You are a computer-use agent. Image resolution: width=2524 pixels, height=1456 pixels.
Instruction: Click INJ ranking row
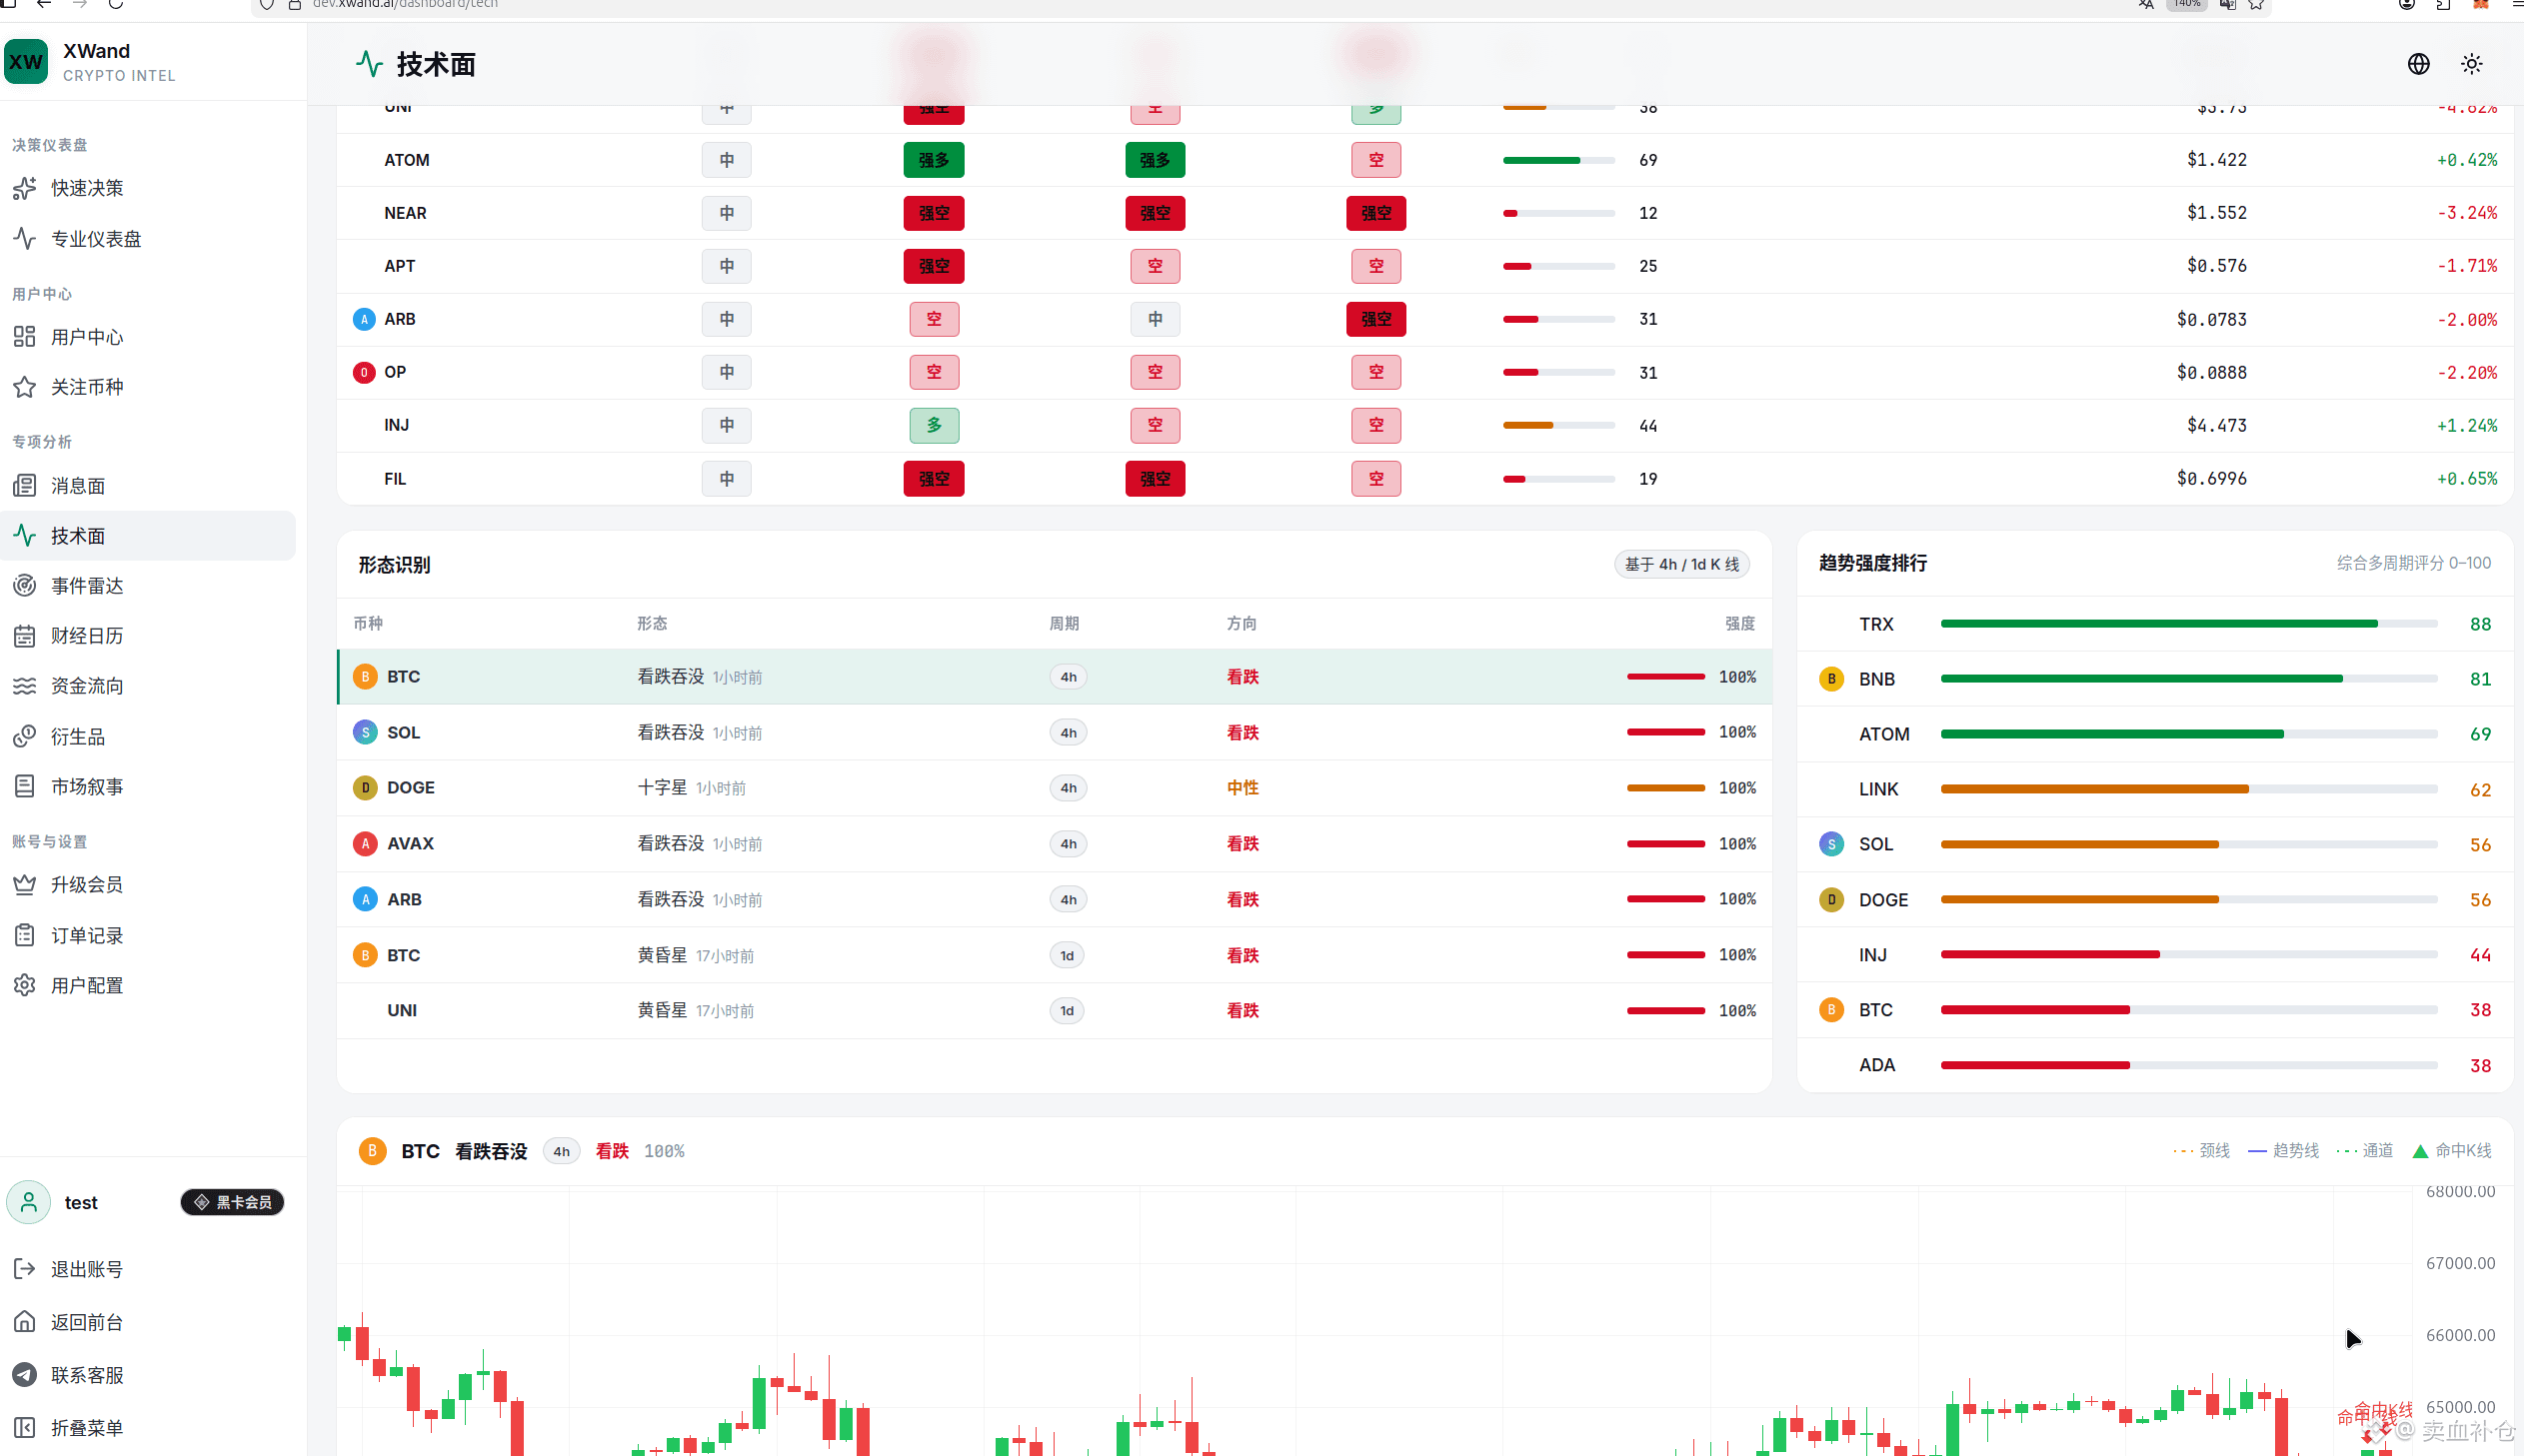coord(2154,955)
